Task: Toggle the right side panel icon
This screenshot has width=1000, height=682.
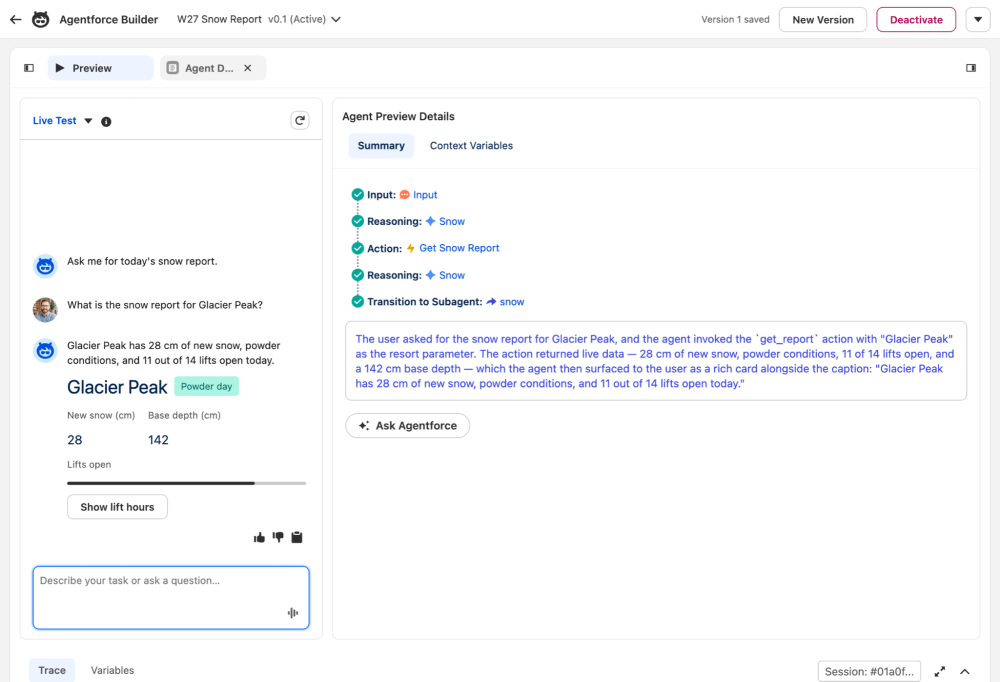Action: point(971,68)
